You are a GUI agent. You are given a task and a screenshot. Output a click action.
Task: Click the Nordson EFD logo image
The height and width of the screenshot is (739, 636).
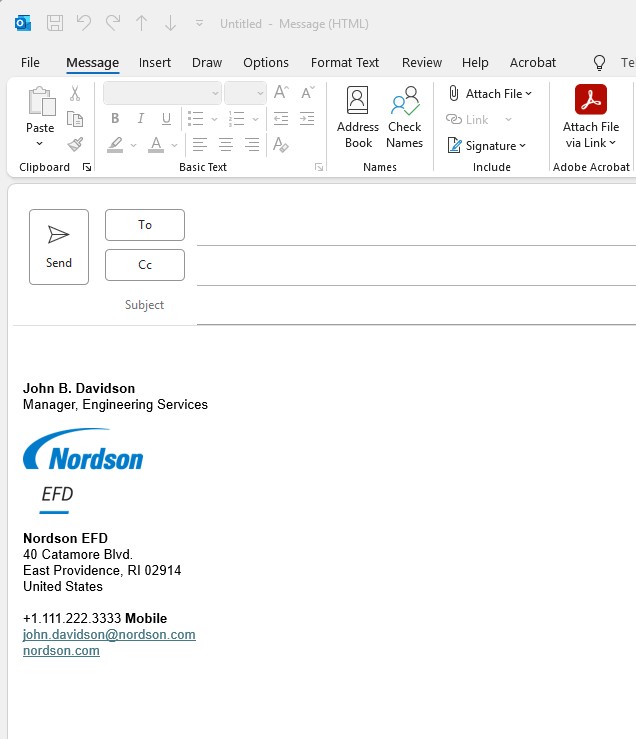[x=83, y=471]
